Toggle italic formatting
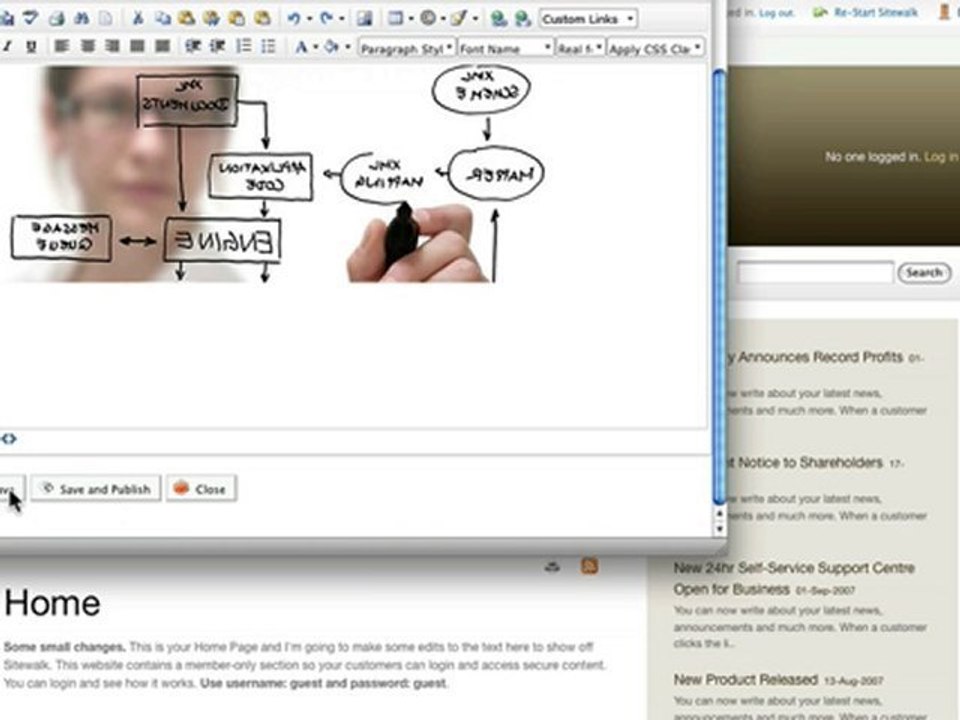This screenshot has width=960, height=720. coord(7,47)
